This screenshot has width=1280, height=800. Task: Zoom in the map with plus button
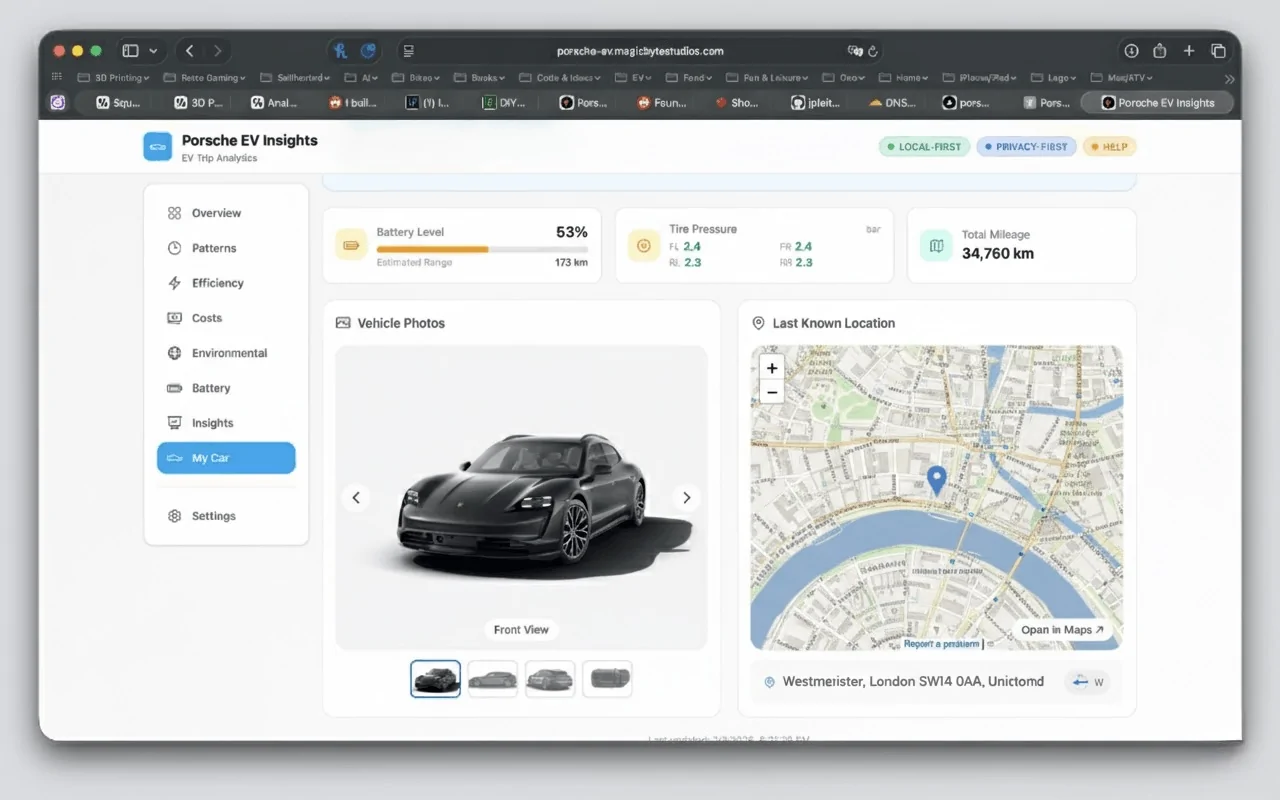tap(771, 368)
